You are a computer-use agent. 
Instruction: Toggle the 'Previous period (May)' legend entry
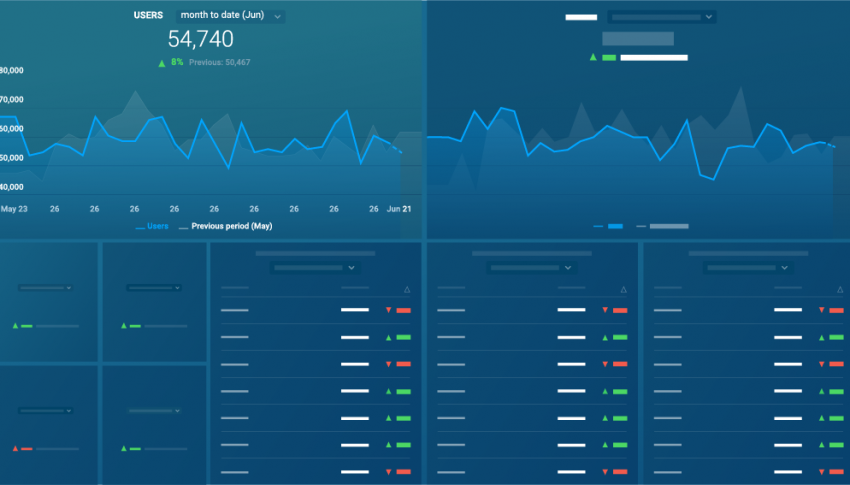(x=226, y=226)
